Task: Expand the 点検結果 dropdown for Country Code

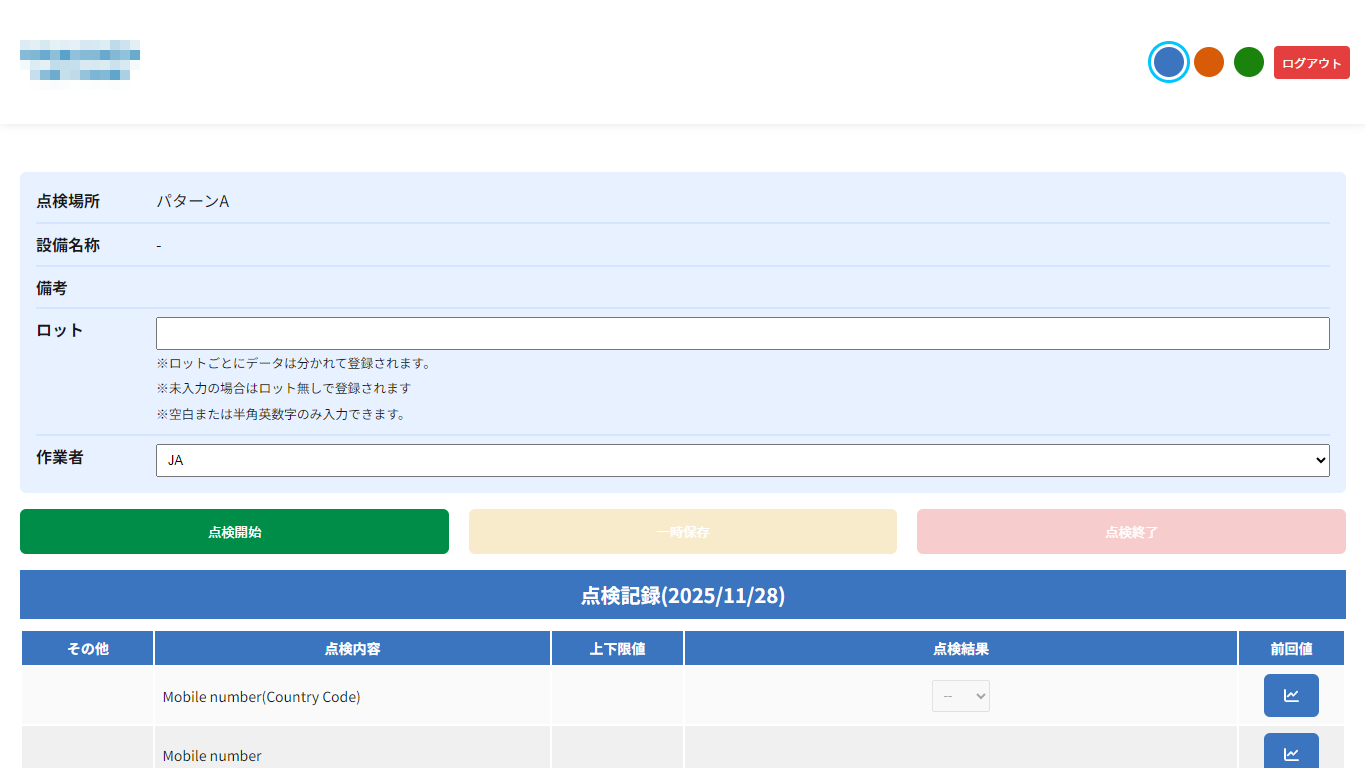Action: (961, 696)
